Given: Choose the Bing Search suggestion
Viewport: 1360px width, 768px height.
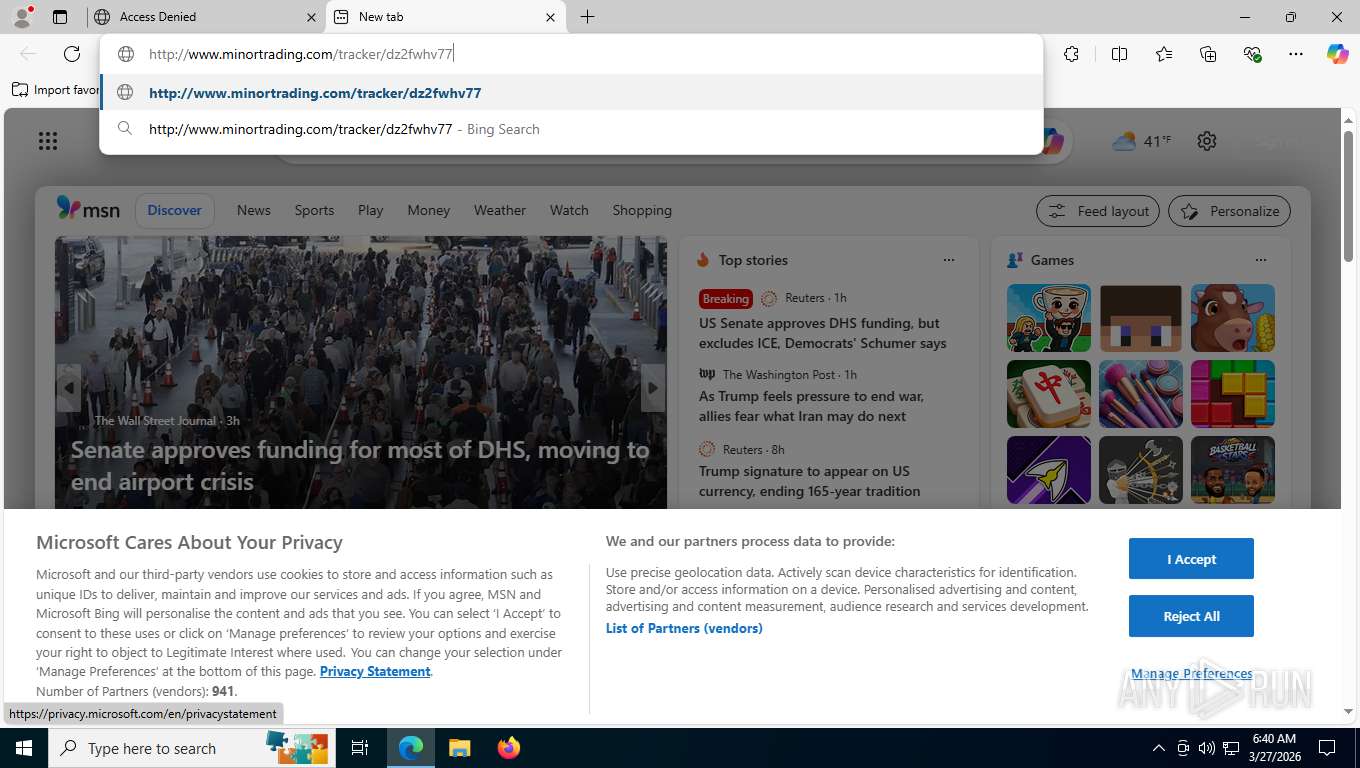Looking at the screenshot, I should click(x=571, y=129).
